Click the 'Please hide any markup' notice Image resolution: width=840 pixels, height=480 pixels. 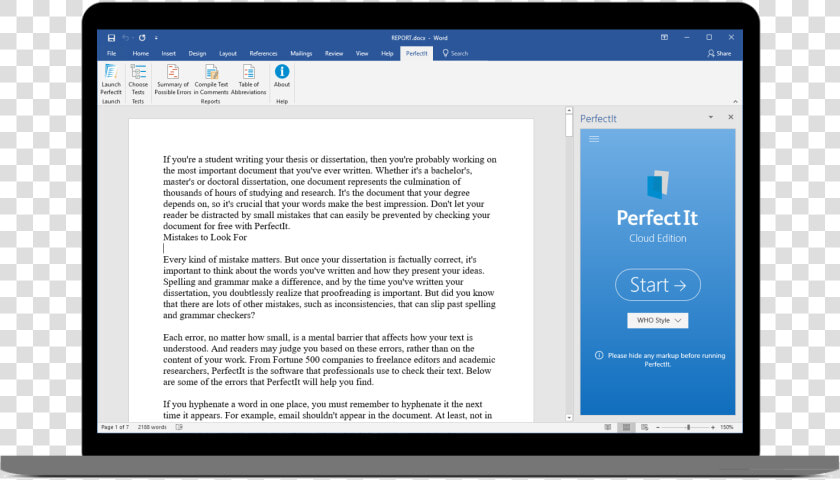(x=666, y=359)
